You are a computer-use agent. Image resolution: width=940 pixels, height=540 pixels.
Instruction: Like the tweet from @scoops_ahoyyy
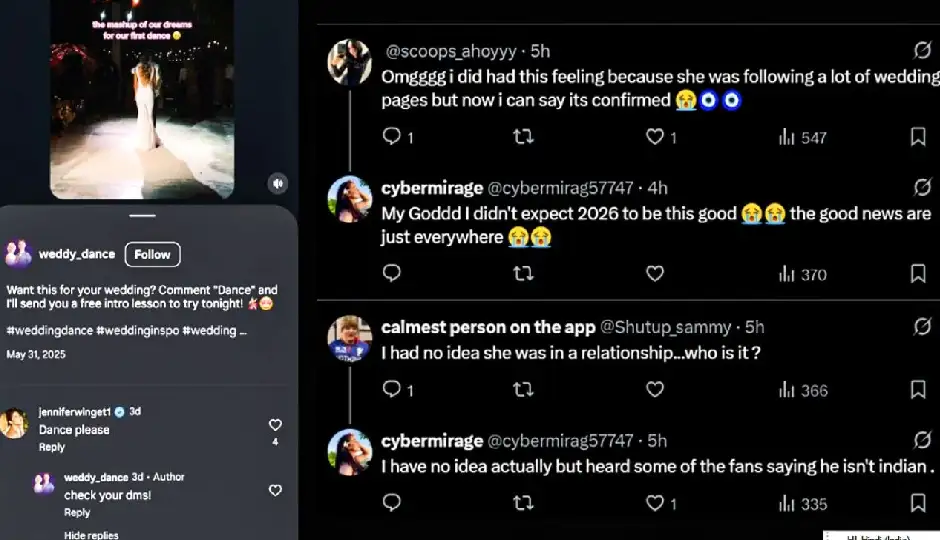pyautogui.click(x=655, y=136)
